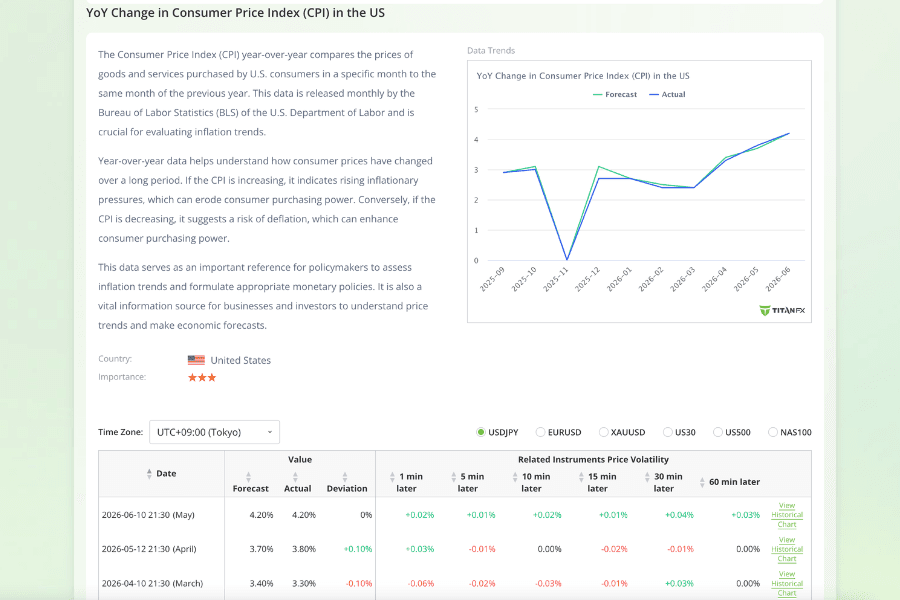Click the TitanFX logo in chart
Screen dimensions: 900x600
pos(782,311)
